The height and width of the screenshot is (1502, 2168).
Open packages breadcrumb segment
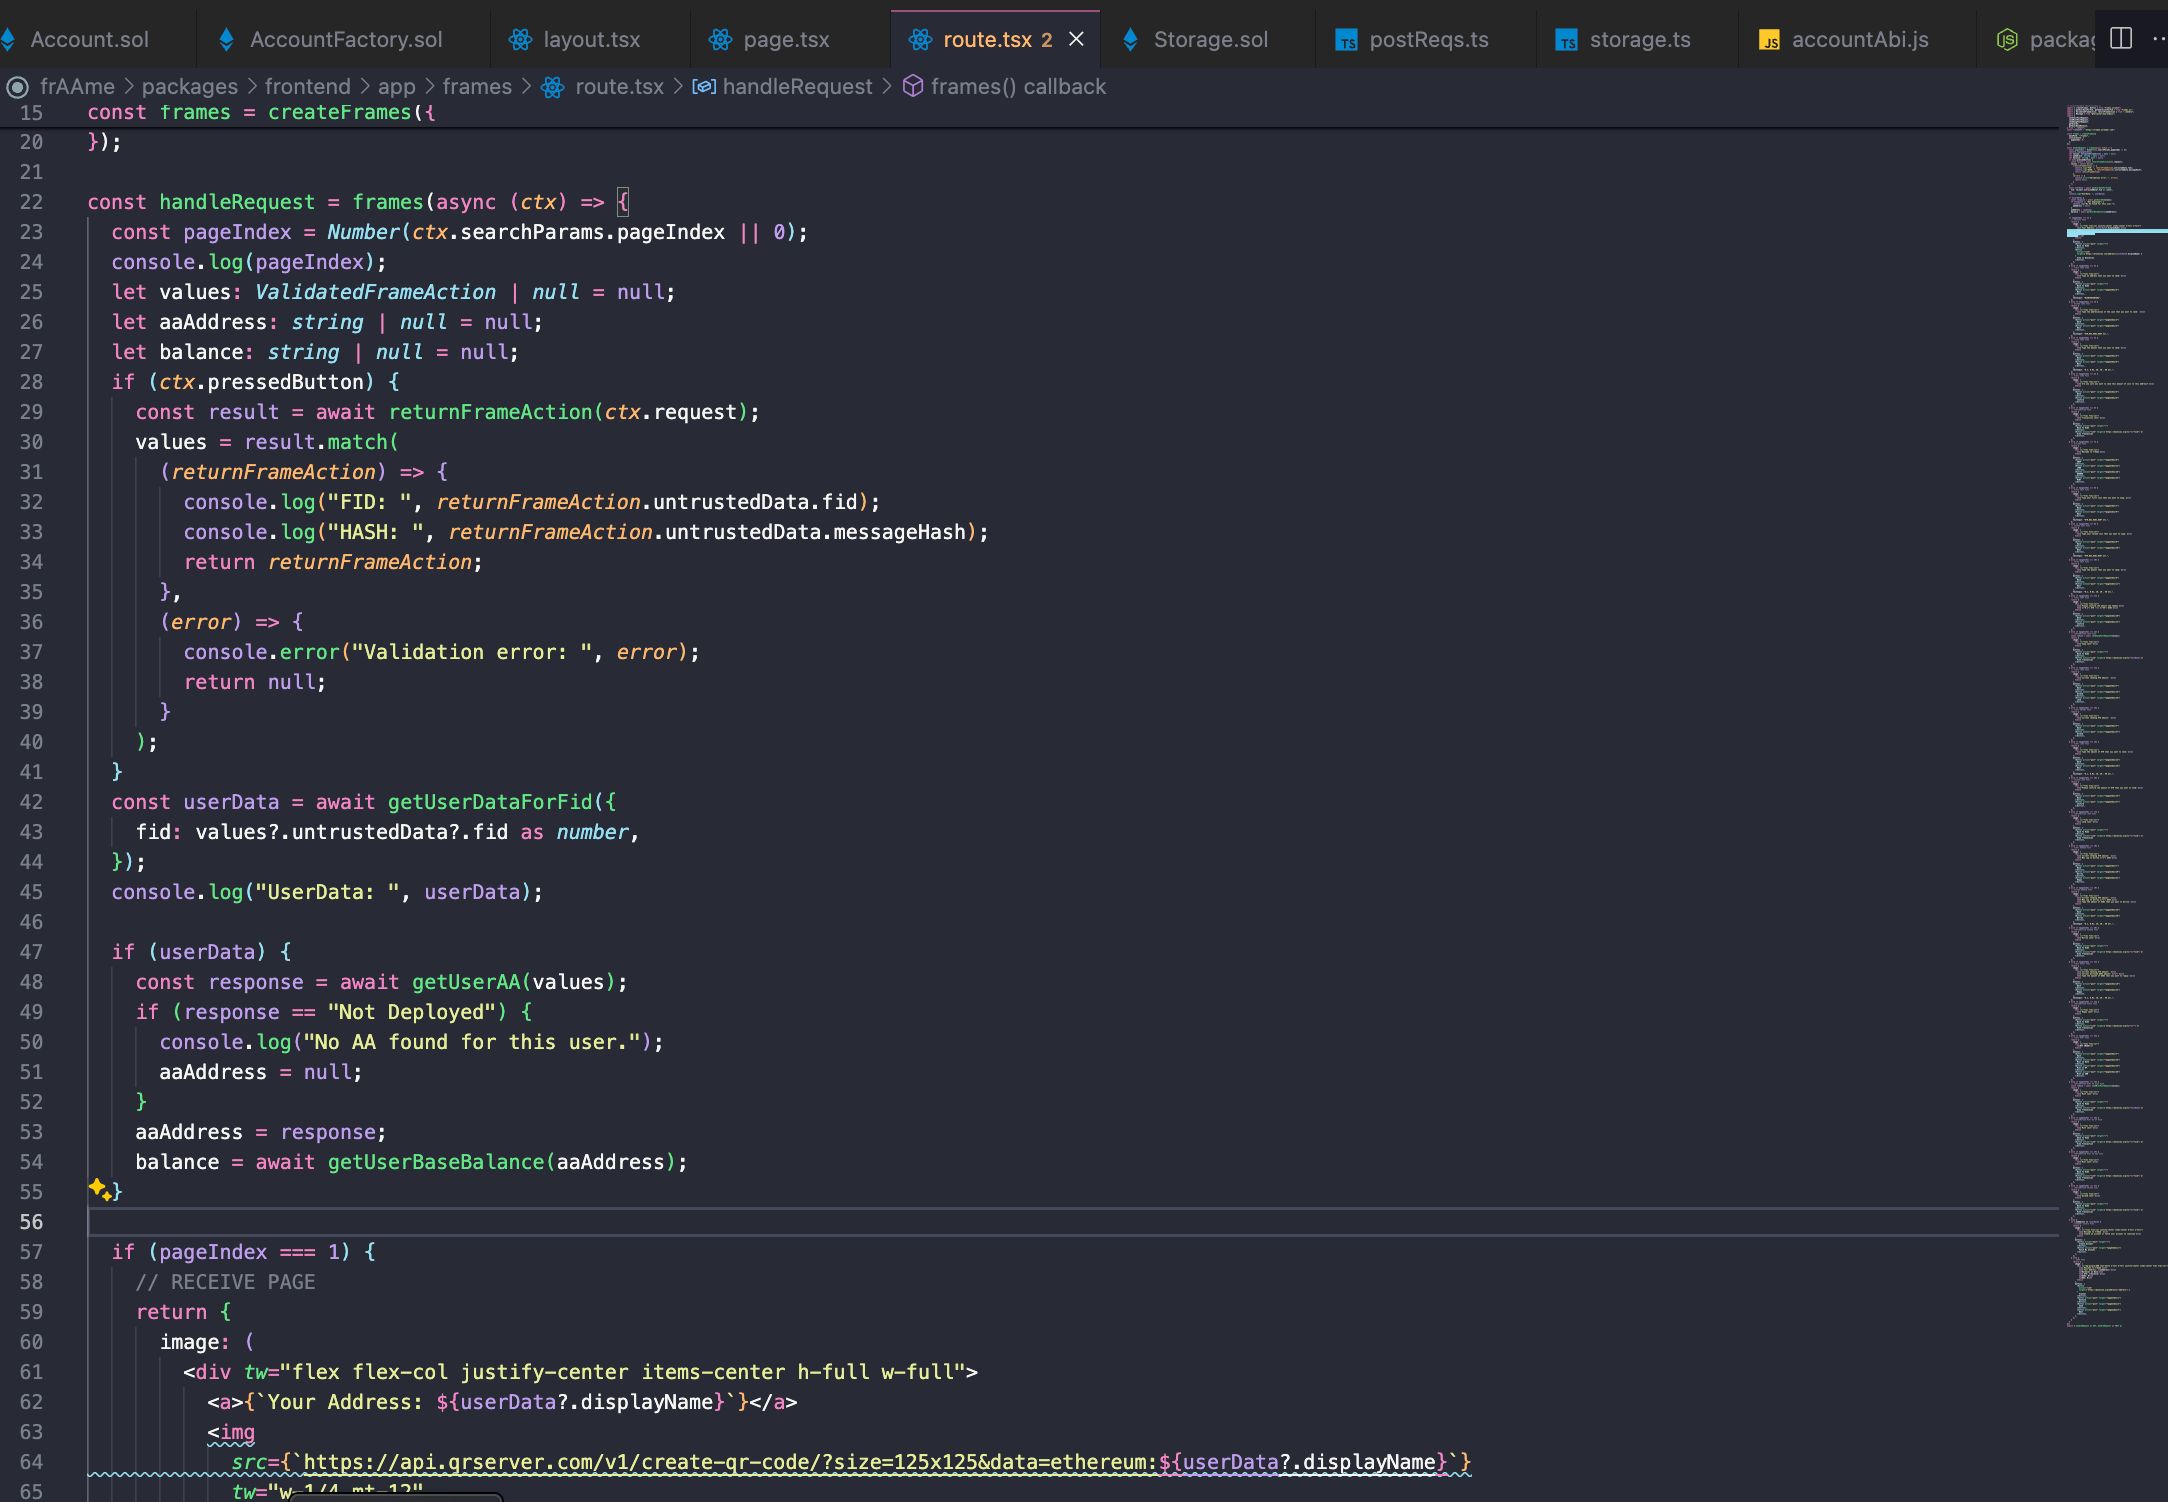[189, 87]
